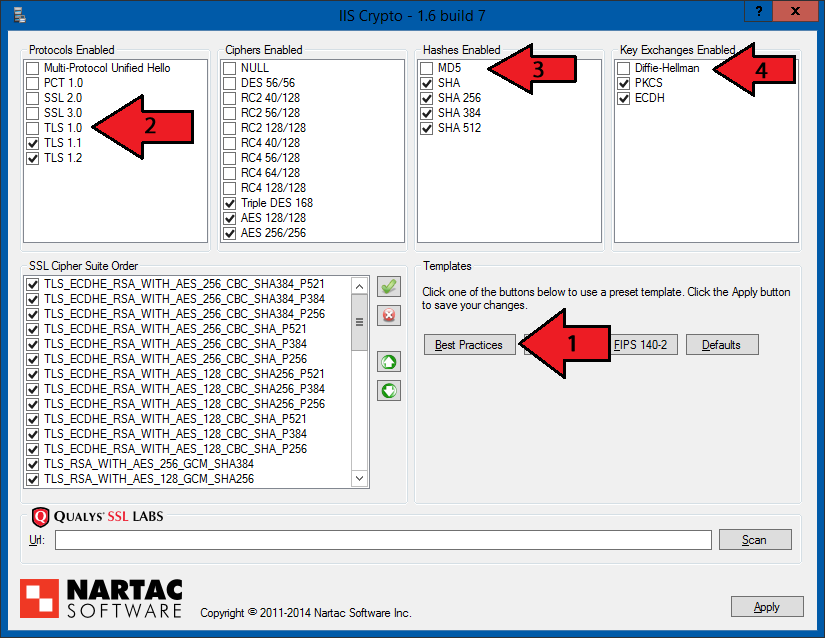Uncheck the SHA hash checkbox
The image size is (825, 638).
click(x=427, y=83)
